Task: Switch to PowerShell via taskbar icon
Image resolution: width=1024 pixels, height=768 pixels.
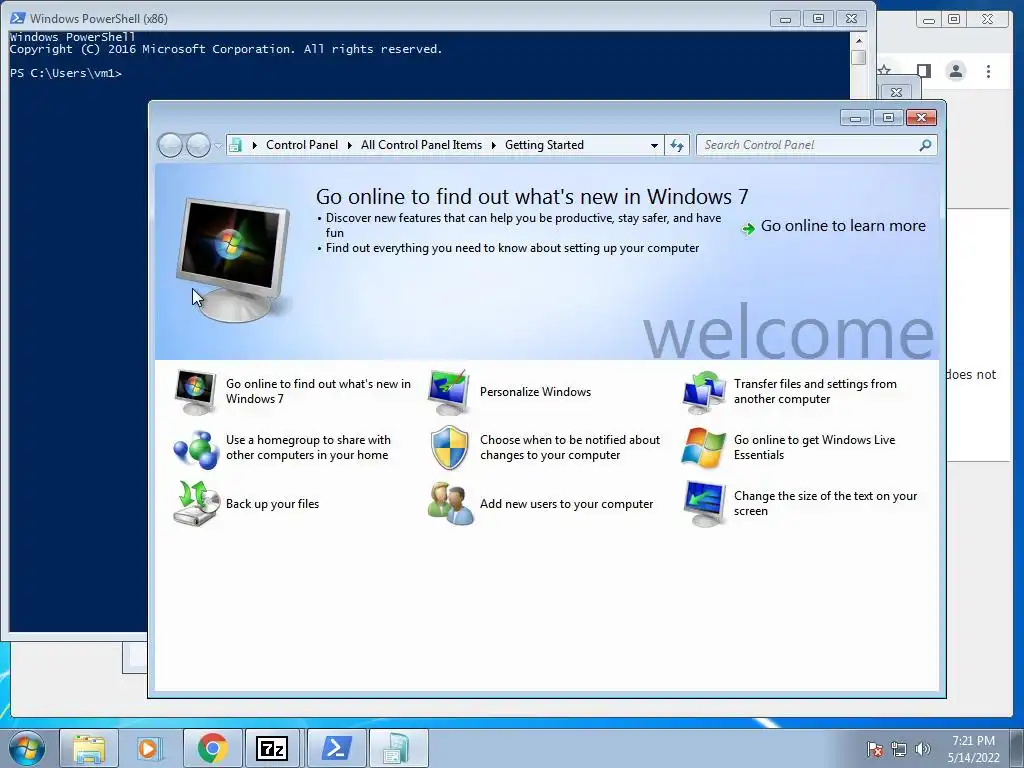Action: click(336, 748)
